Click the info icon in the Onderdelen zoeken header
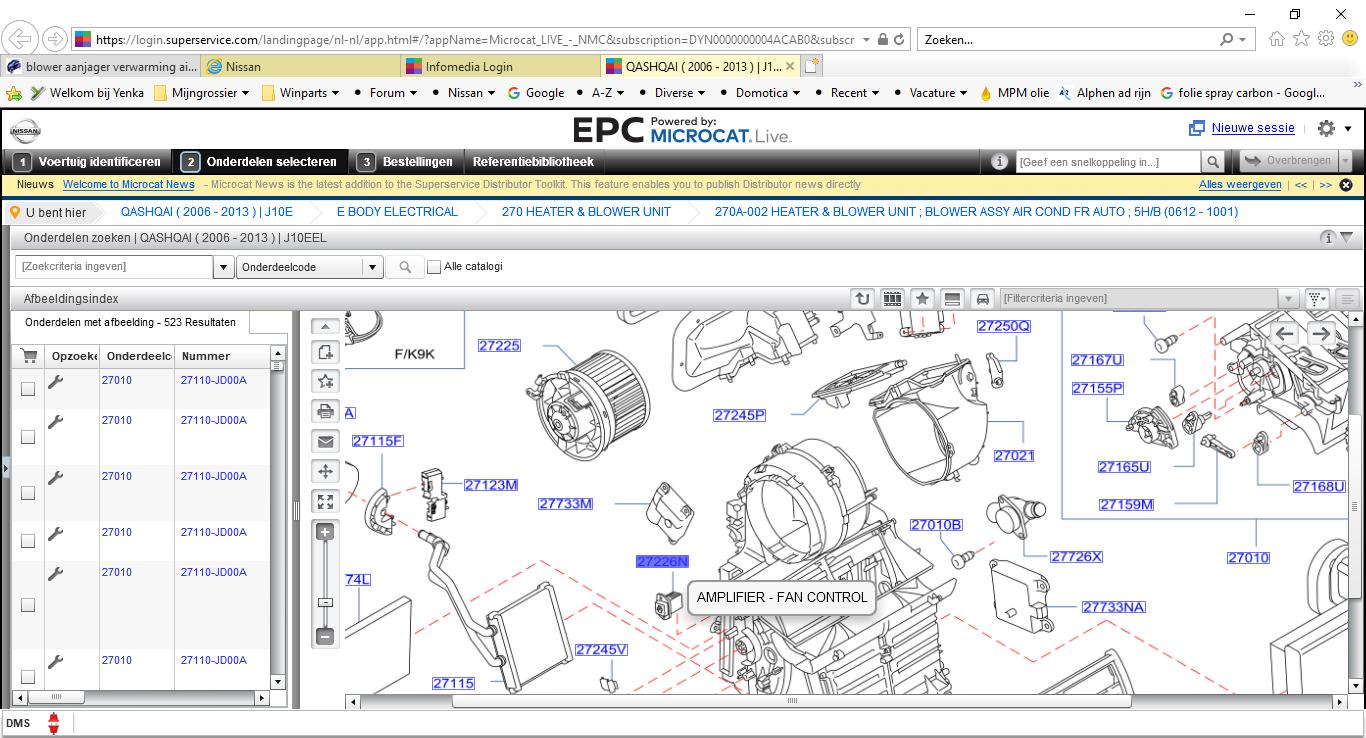The image size is (1366, 738). 1328,238
